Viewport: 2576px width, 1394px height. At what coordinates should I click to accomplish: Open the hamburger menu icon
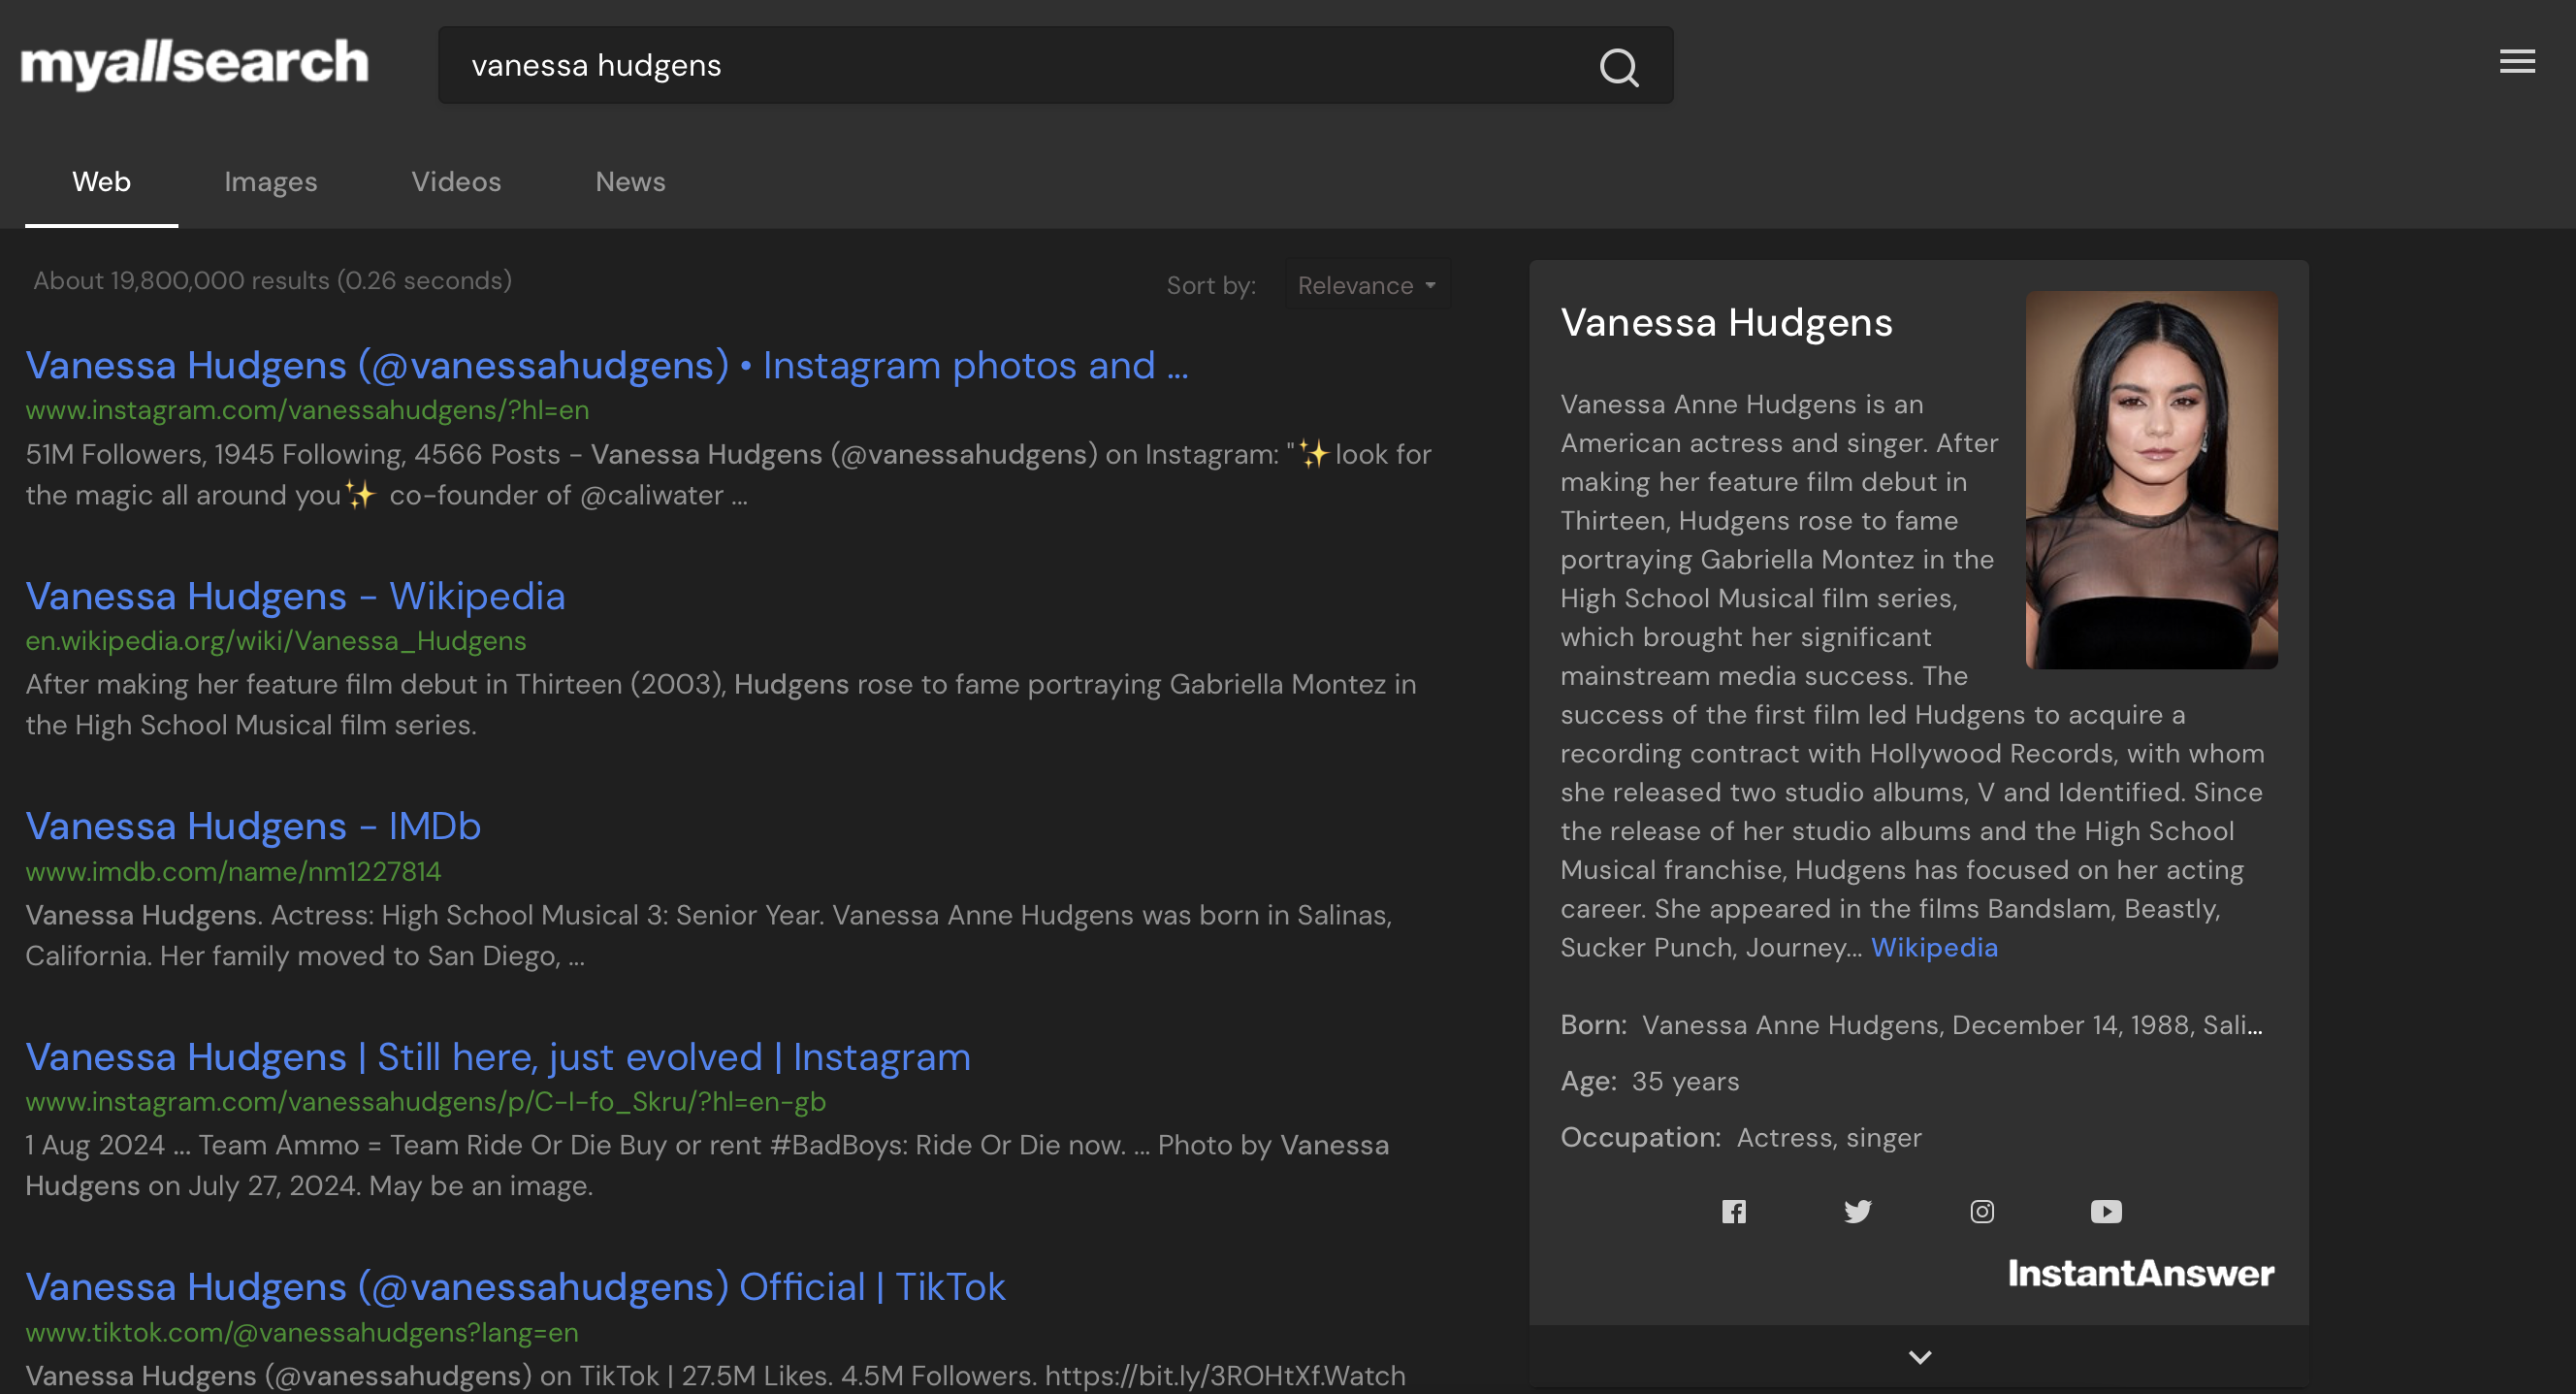click(x=2516, y=62)
